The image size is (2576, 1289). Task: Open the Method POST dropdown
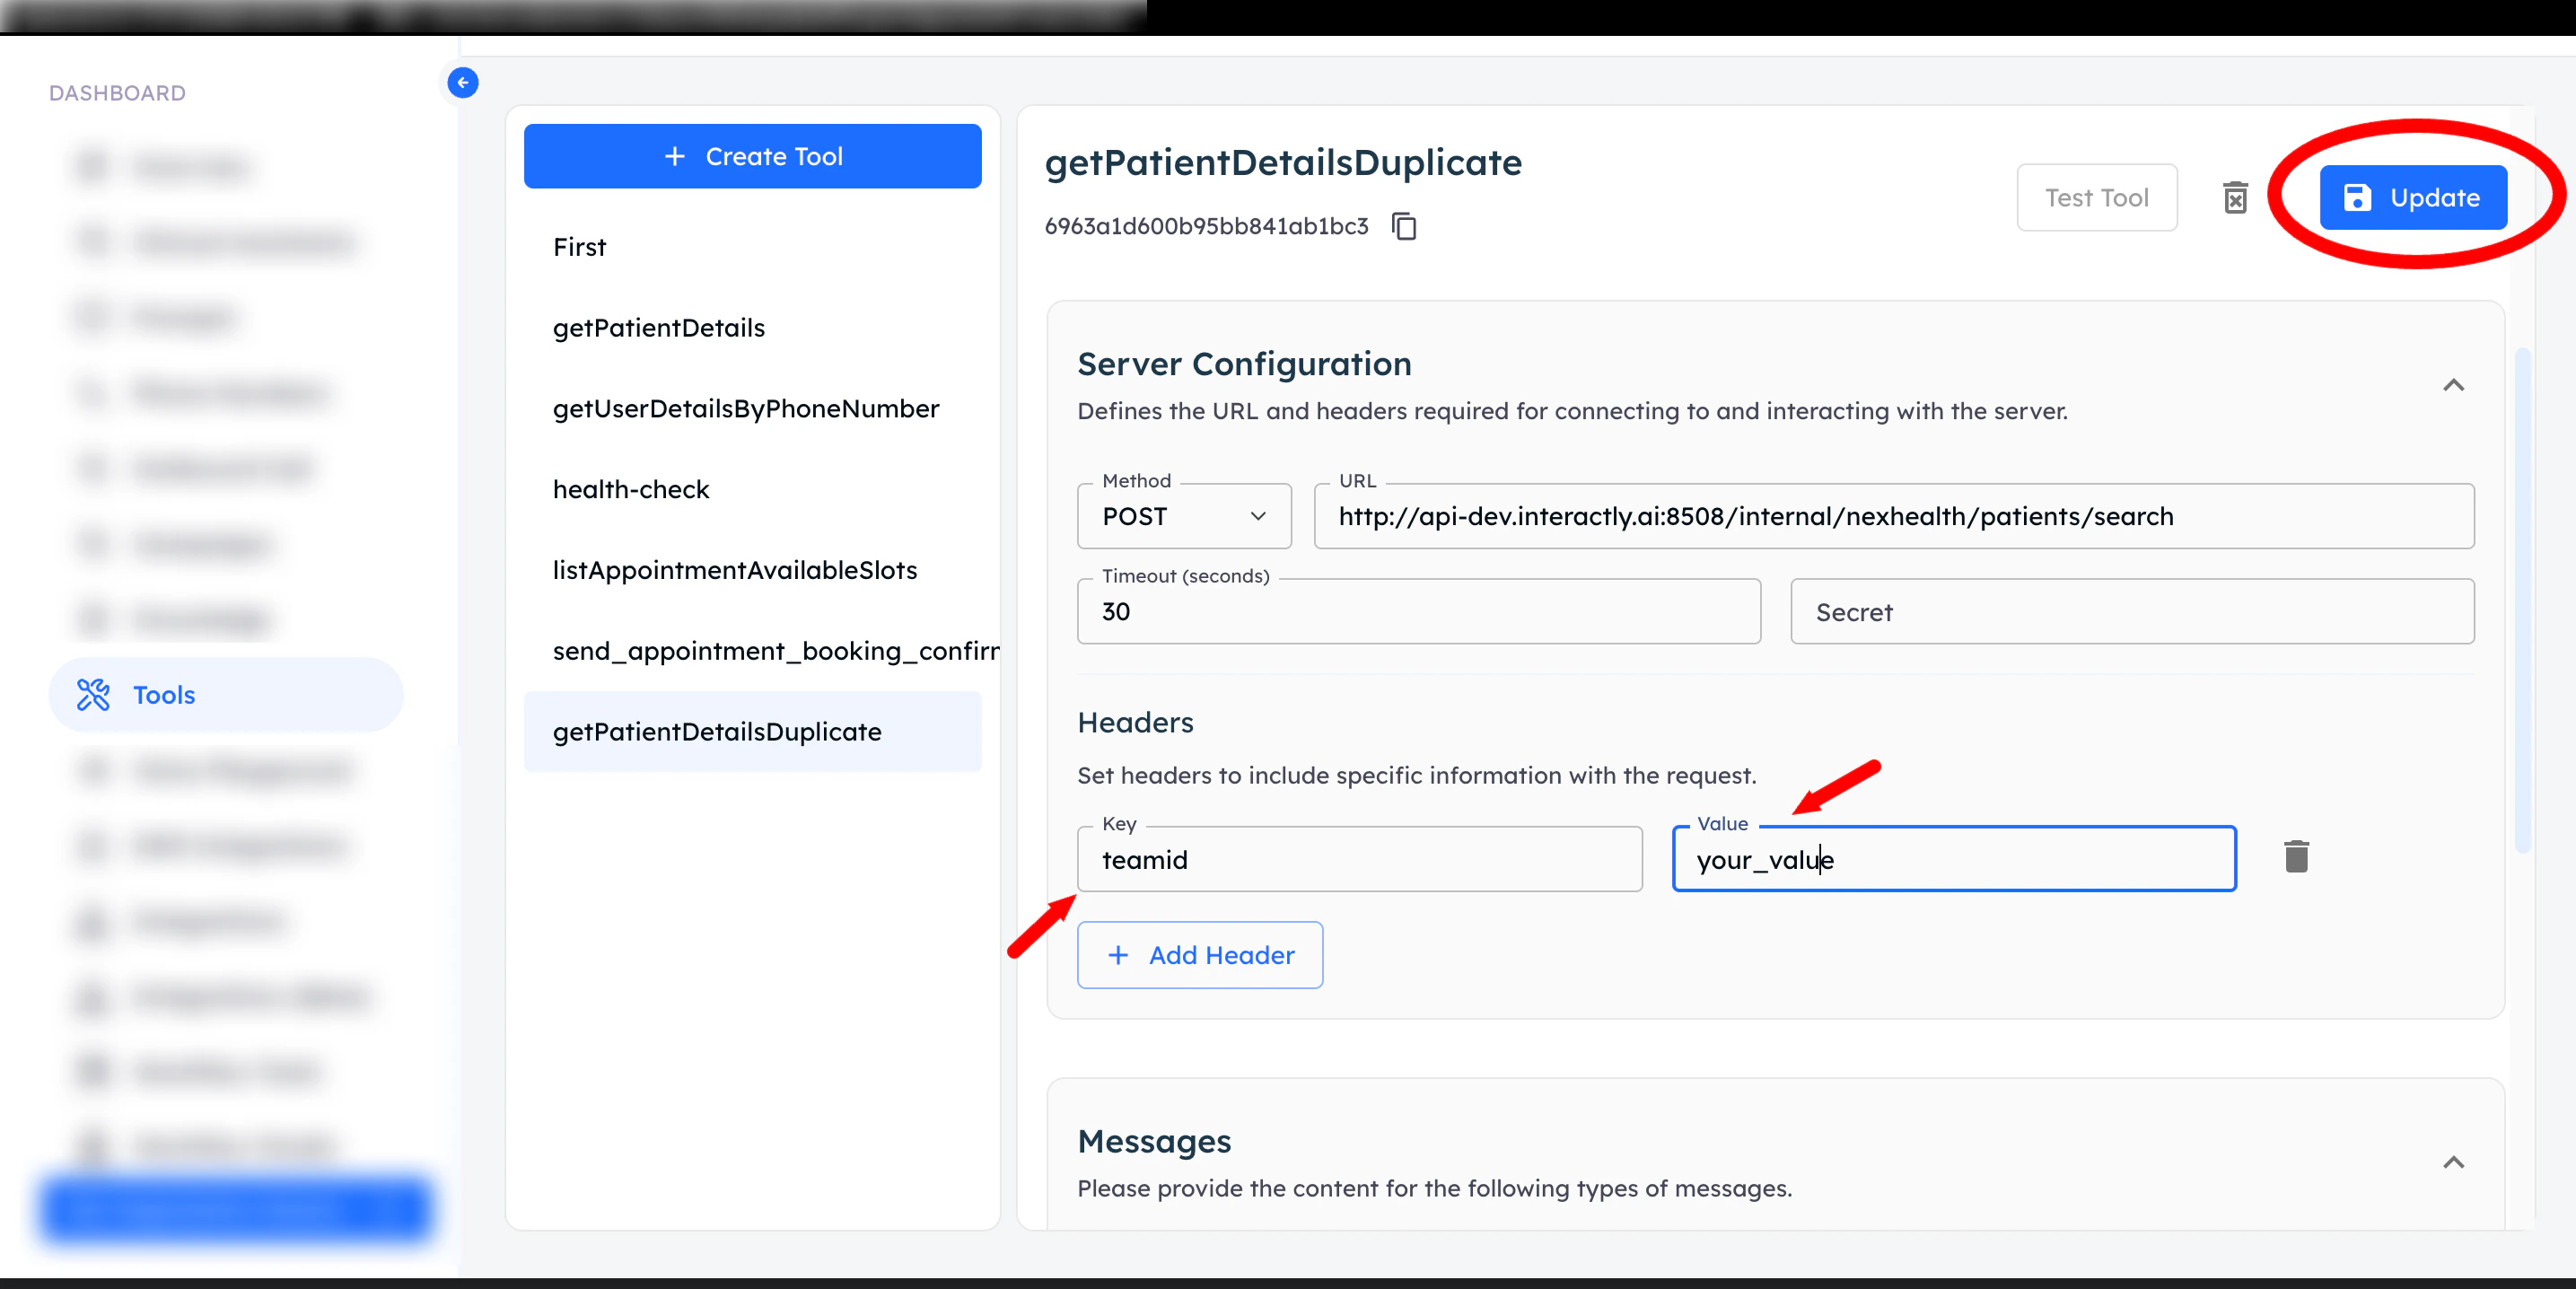1183,516
